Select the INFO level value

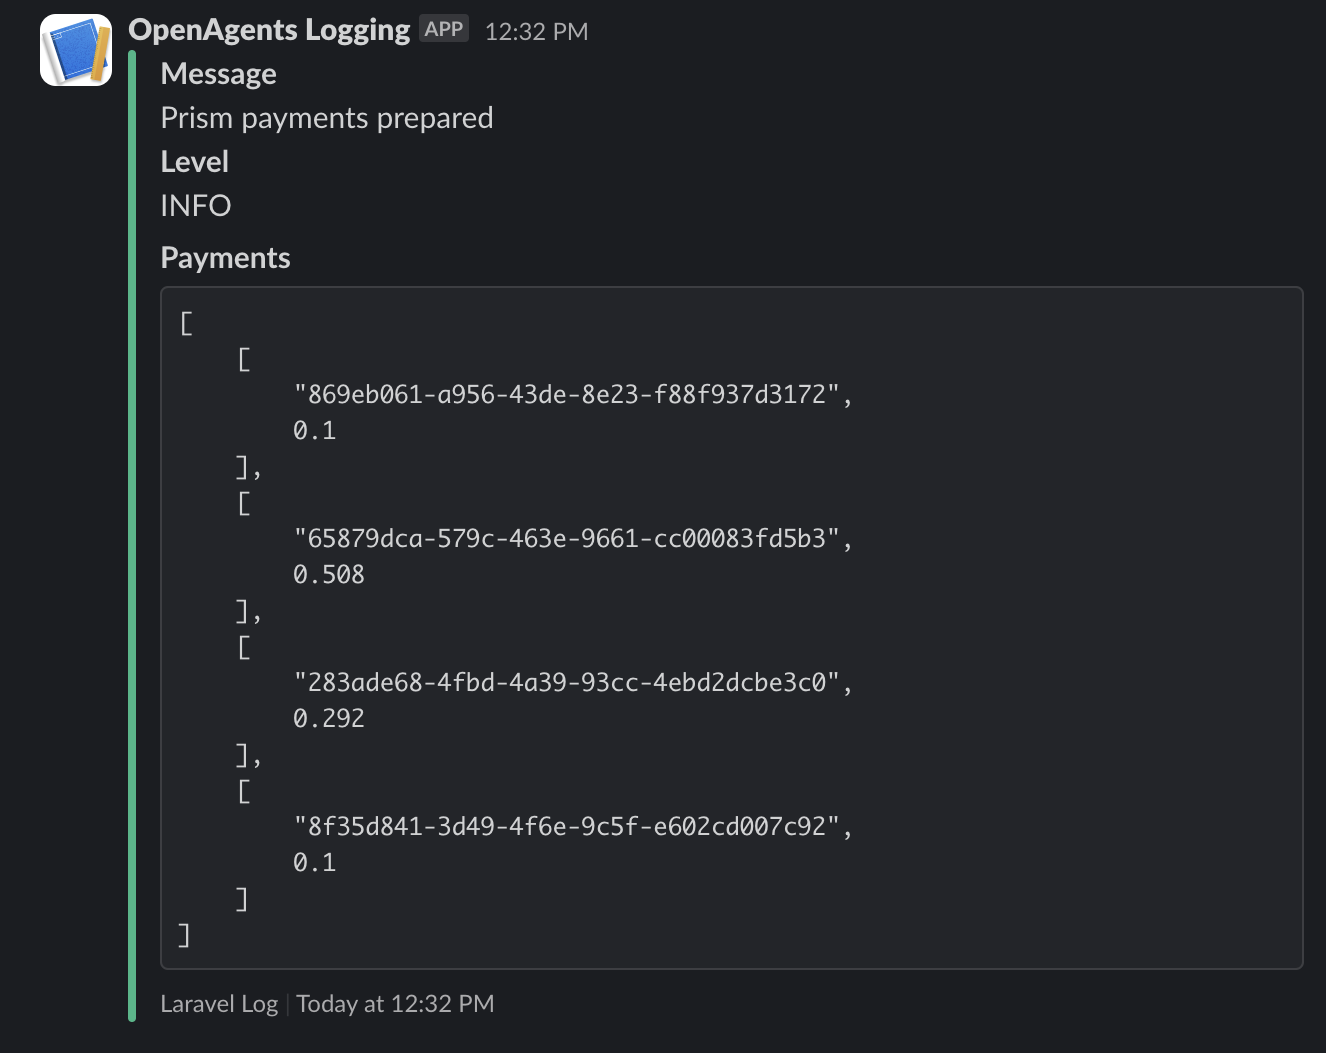point(196,206)
